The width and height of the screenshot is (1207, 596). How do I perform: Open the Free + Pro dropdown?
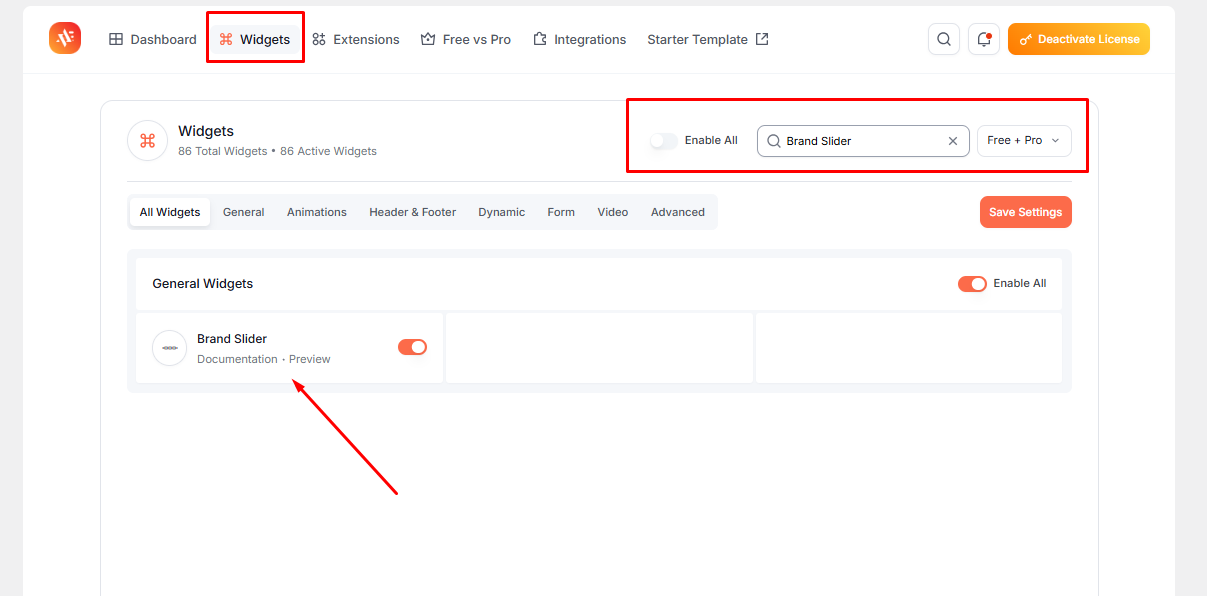point(1024,141)
